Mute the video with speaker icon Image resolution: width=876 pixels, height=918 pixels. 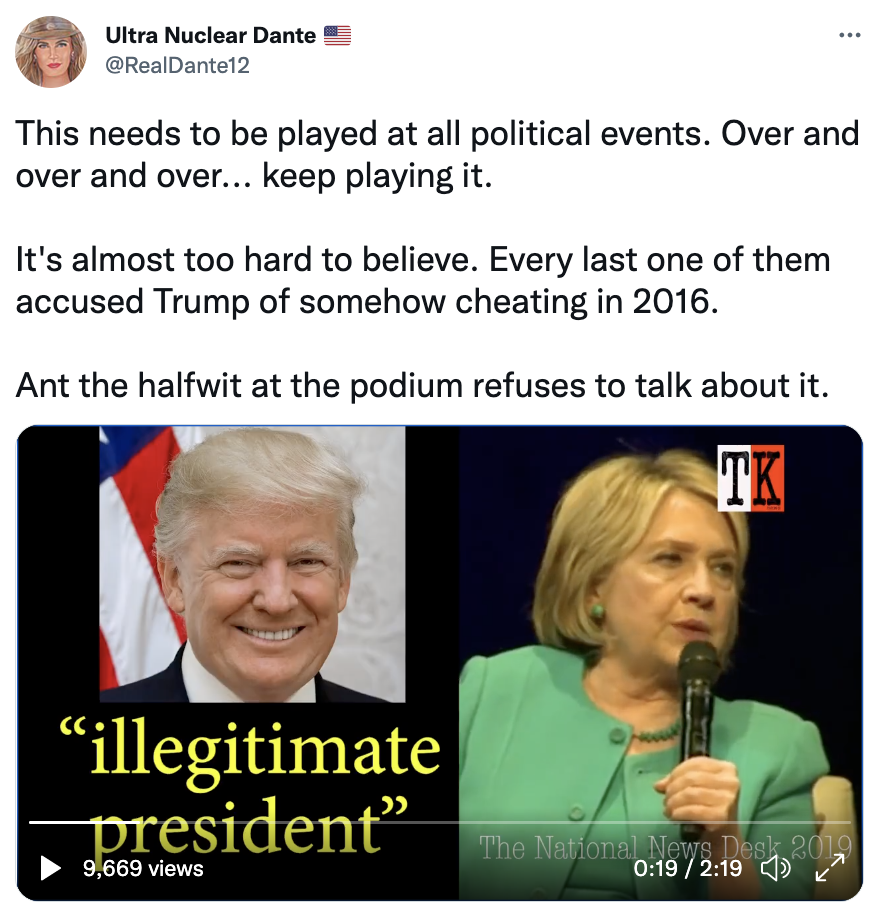775,868
